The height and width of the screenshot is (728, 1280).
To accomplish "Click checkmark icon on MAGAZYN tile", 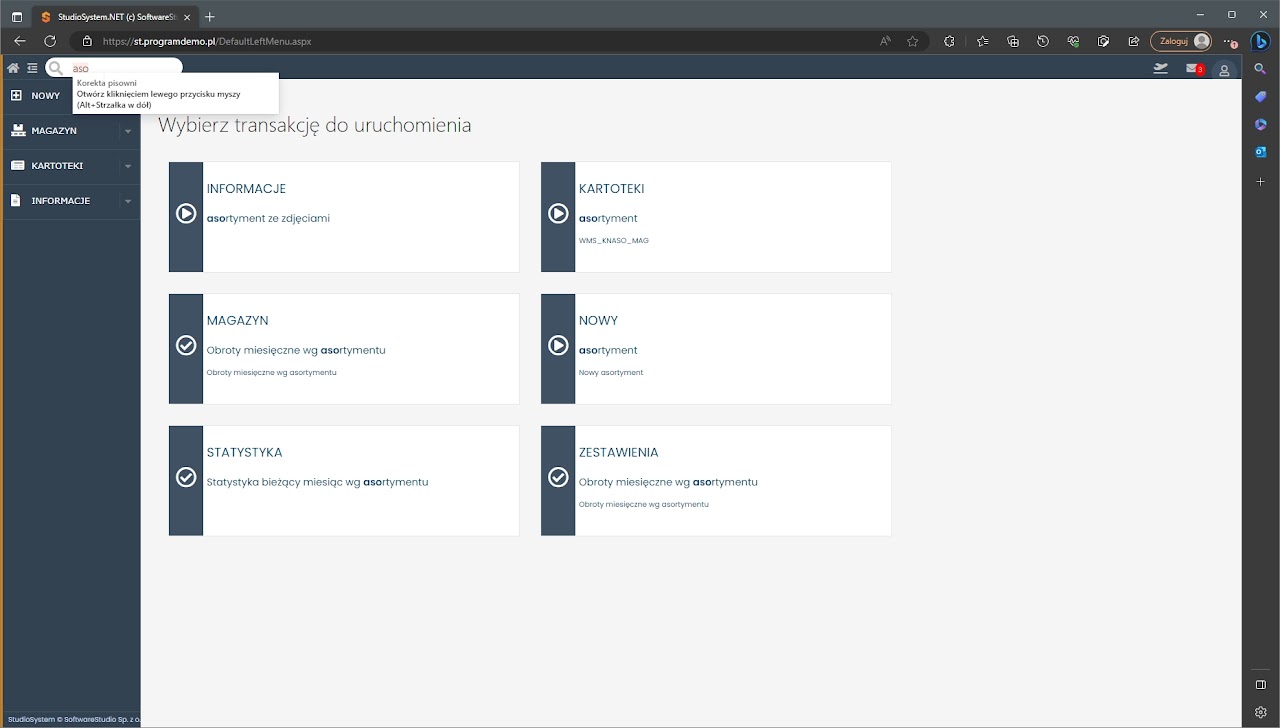I will point(186,346).
